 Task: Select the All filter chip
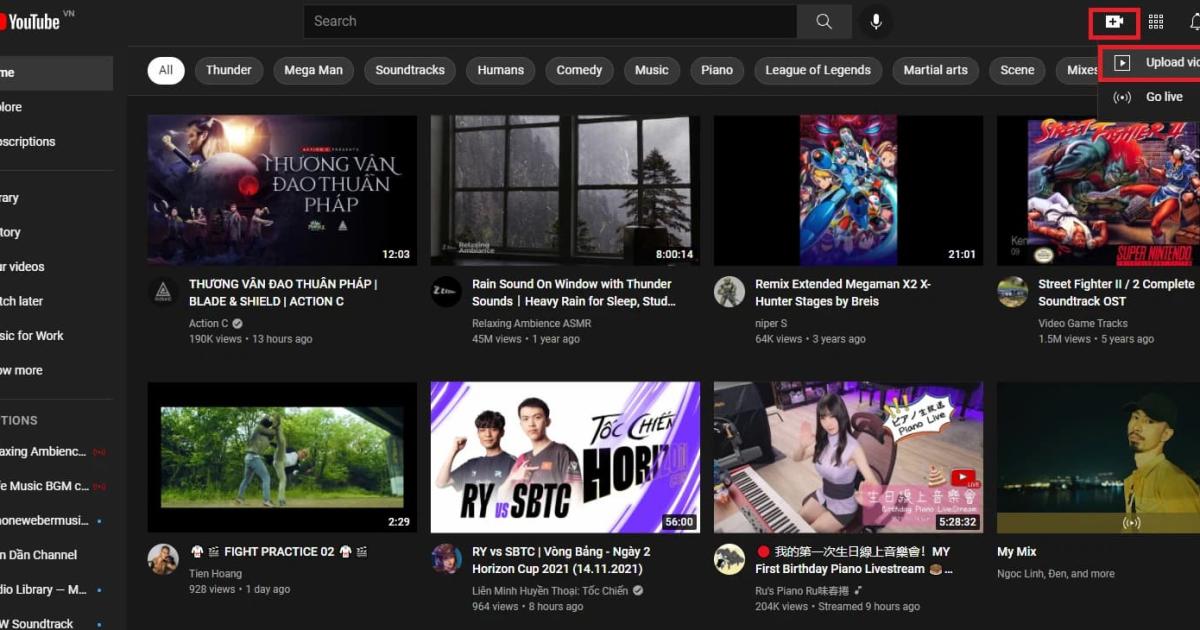pos(165,70)
